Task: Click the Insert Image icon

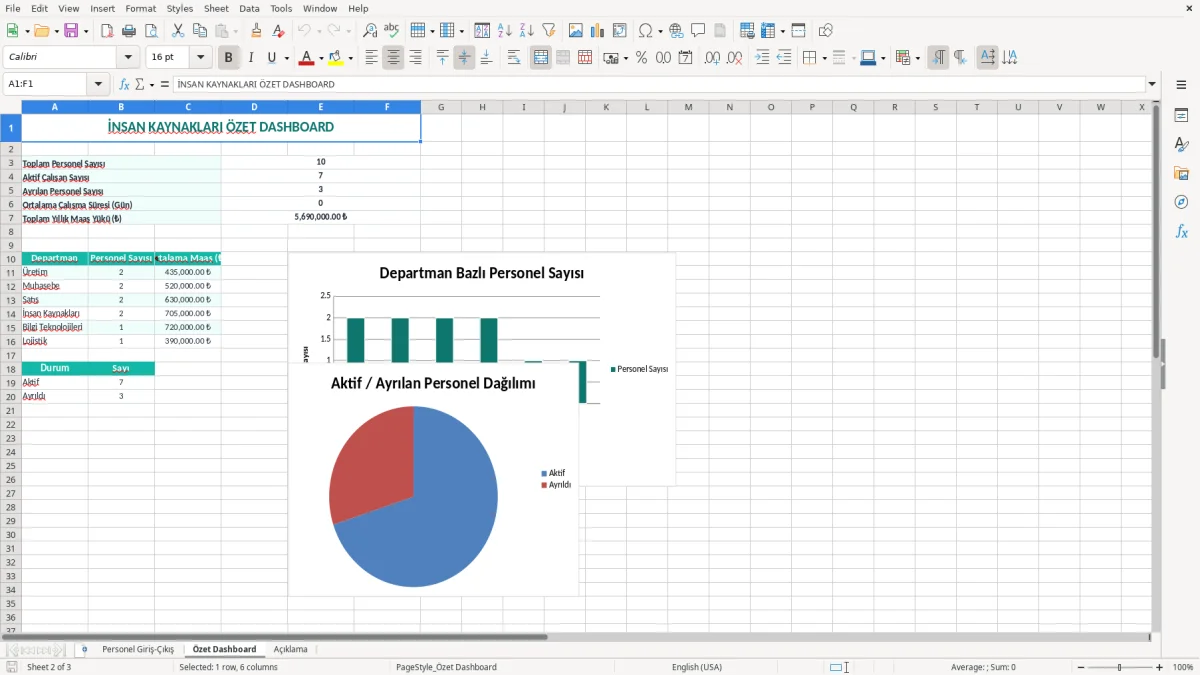Action: pyautogui.click(x=576, y=31)
